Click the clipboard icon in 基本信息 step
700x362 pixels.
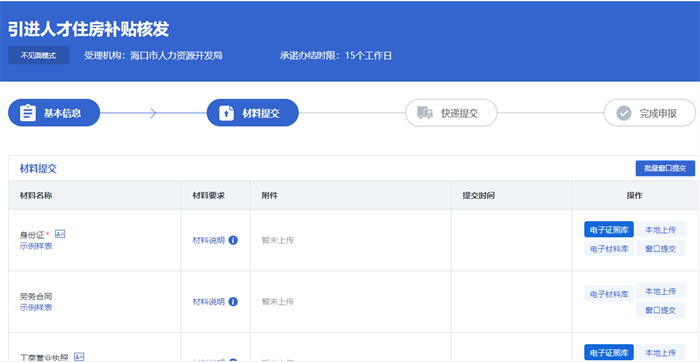(x=28, y=113)
